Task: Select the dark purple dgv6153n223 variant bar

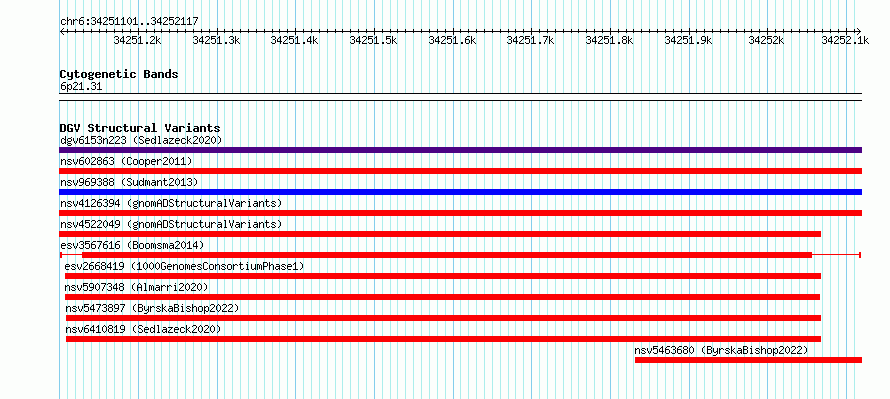Action: (460, 150)
